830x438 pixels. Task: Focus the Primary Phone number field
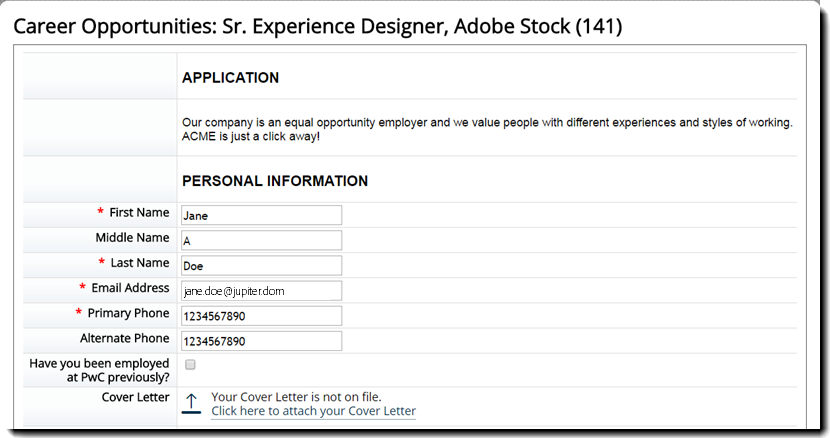(261, 316)
